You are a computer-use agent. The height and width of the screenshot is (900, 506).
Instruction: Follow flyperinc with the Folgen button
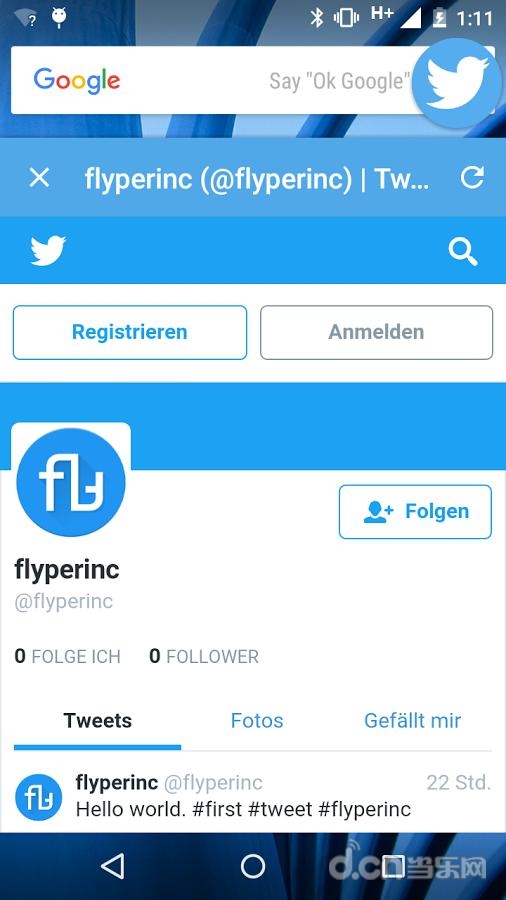tap(415, 511)
